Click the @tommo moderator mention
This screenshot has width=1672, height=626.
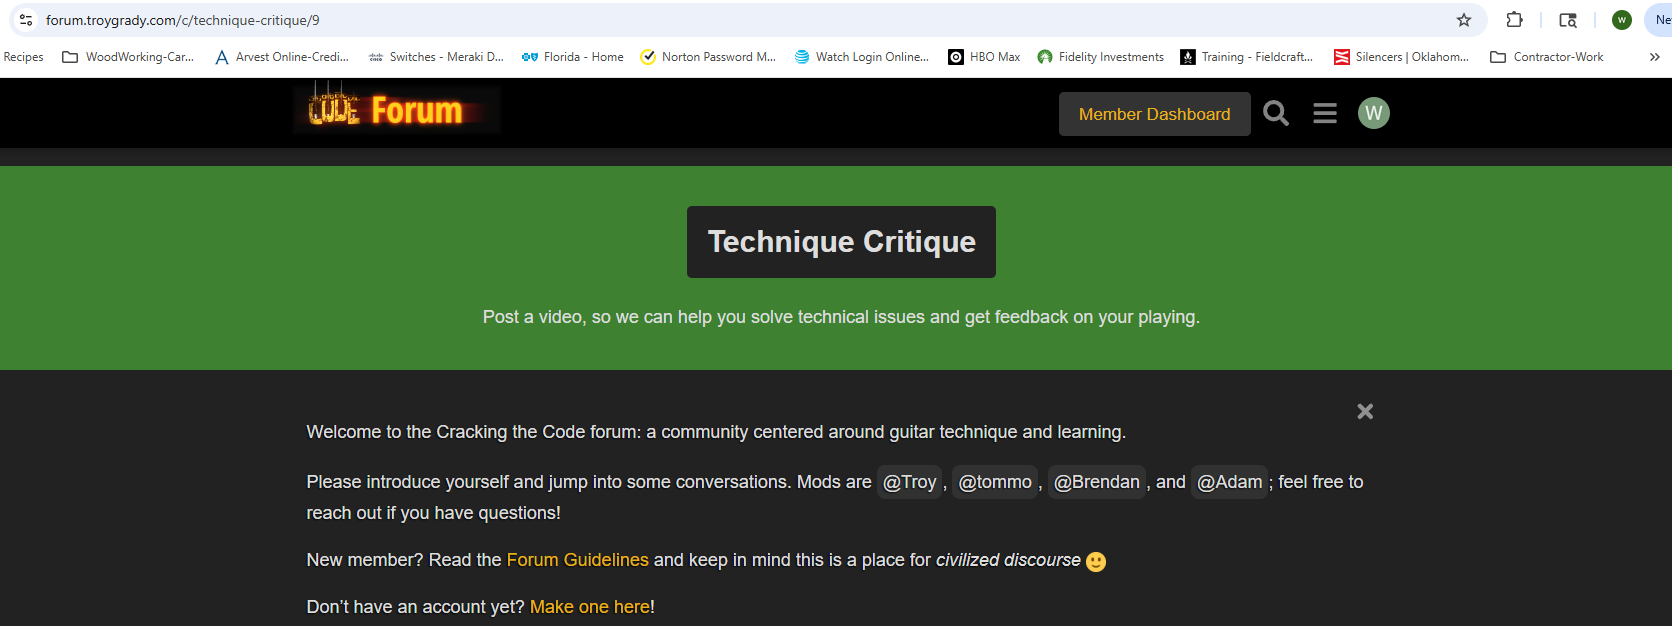point(995,482)
